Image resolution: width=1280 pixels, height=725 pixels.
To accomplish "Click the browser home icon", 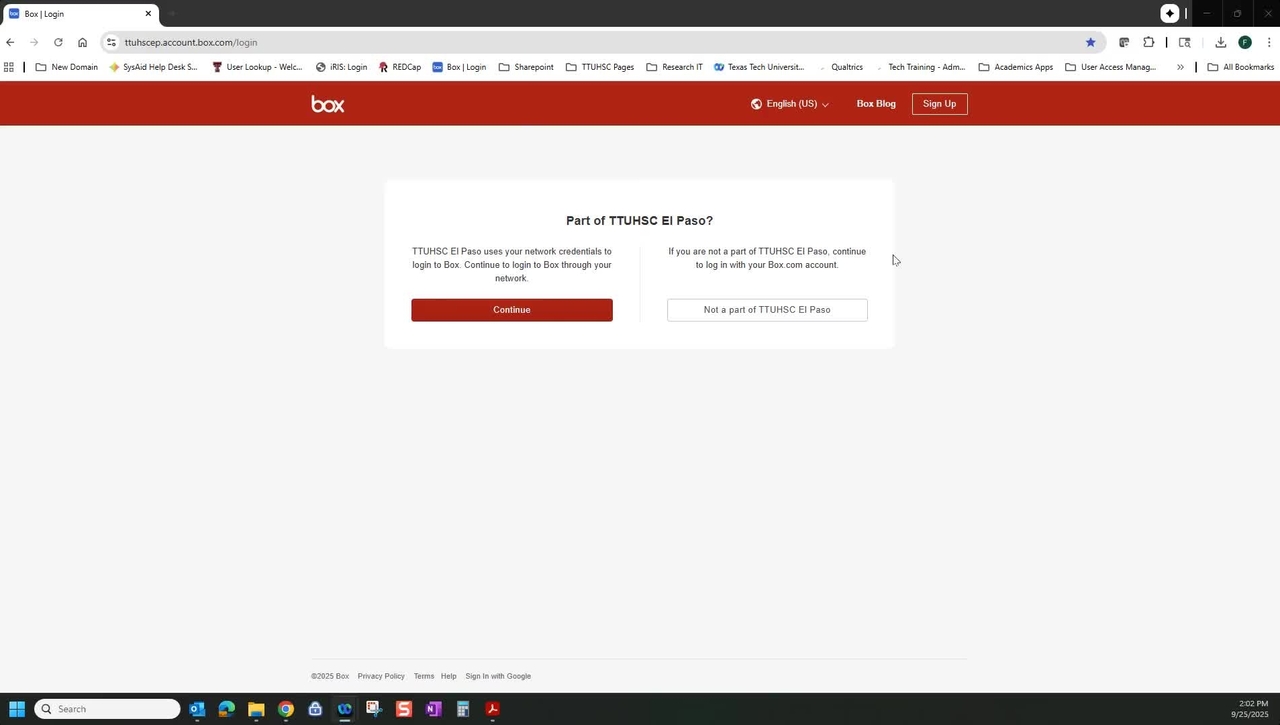I will (82, 42).
